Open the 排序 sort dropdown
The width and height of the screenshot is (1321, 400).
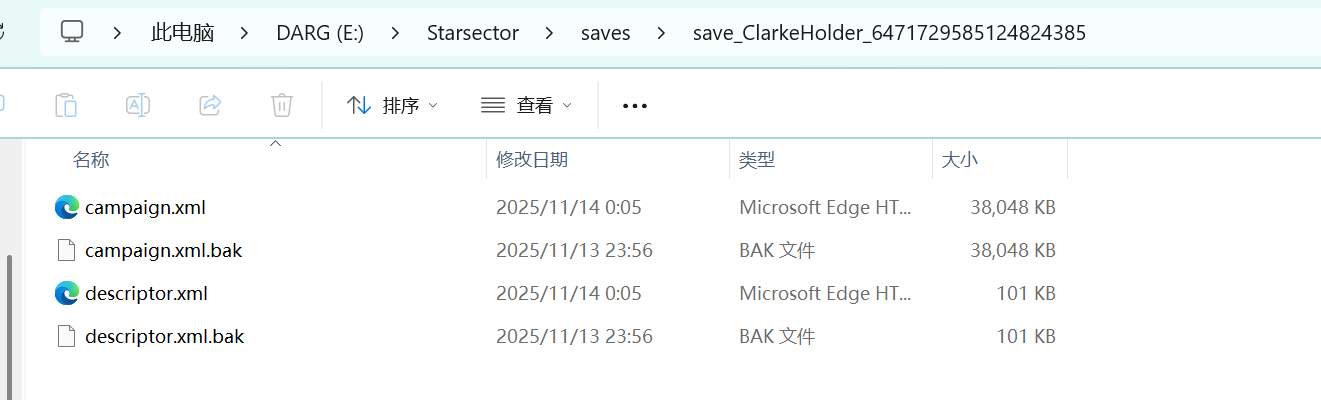(392, 105)
